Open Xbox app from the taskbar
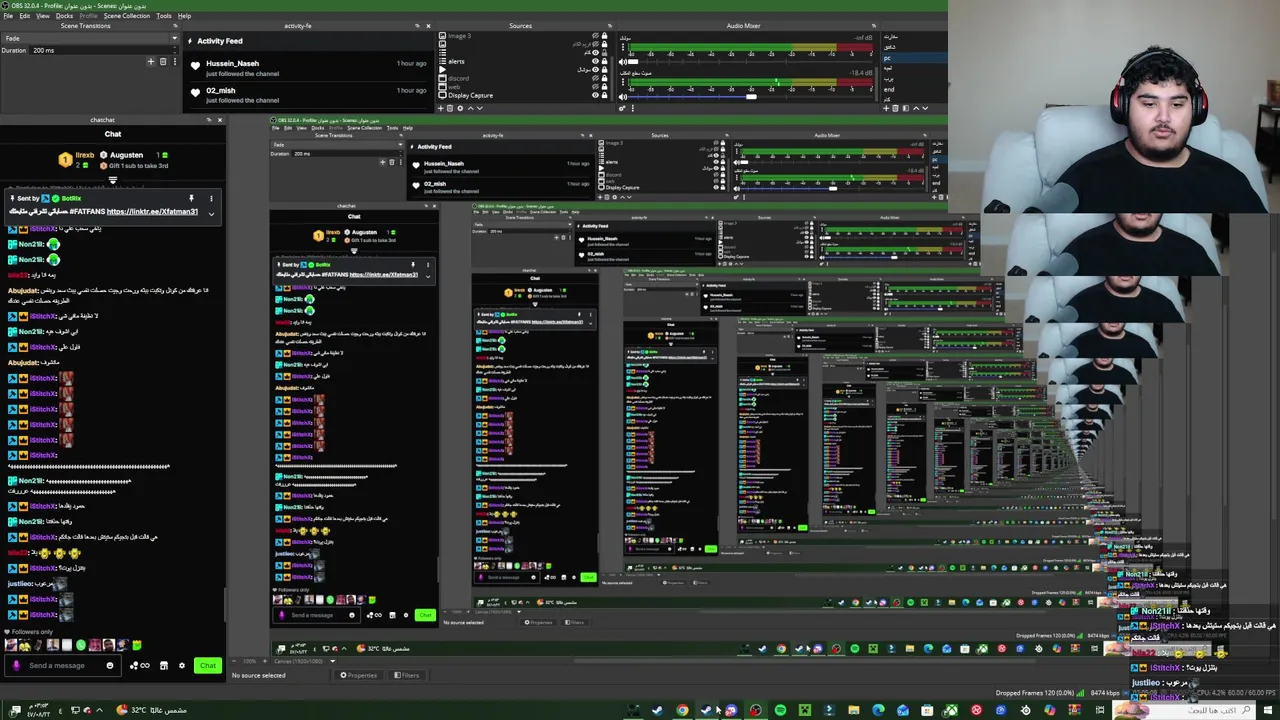Screen dimensions: 1280x720 pyautogui.click(x=952, y=710)
